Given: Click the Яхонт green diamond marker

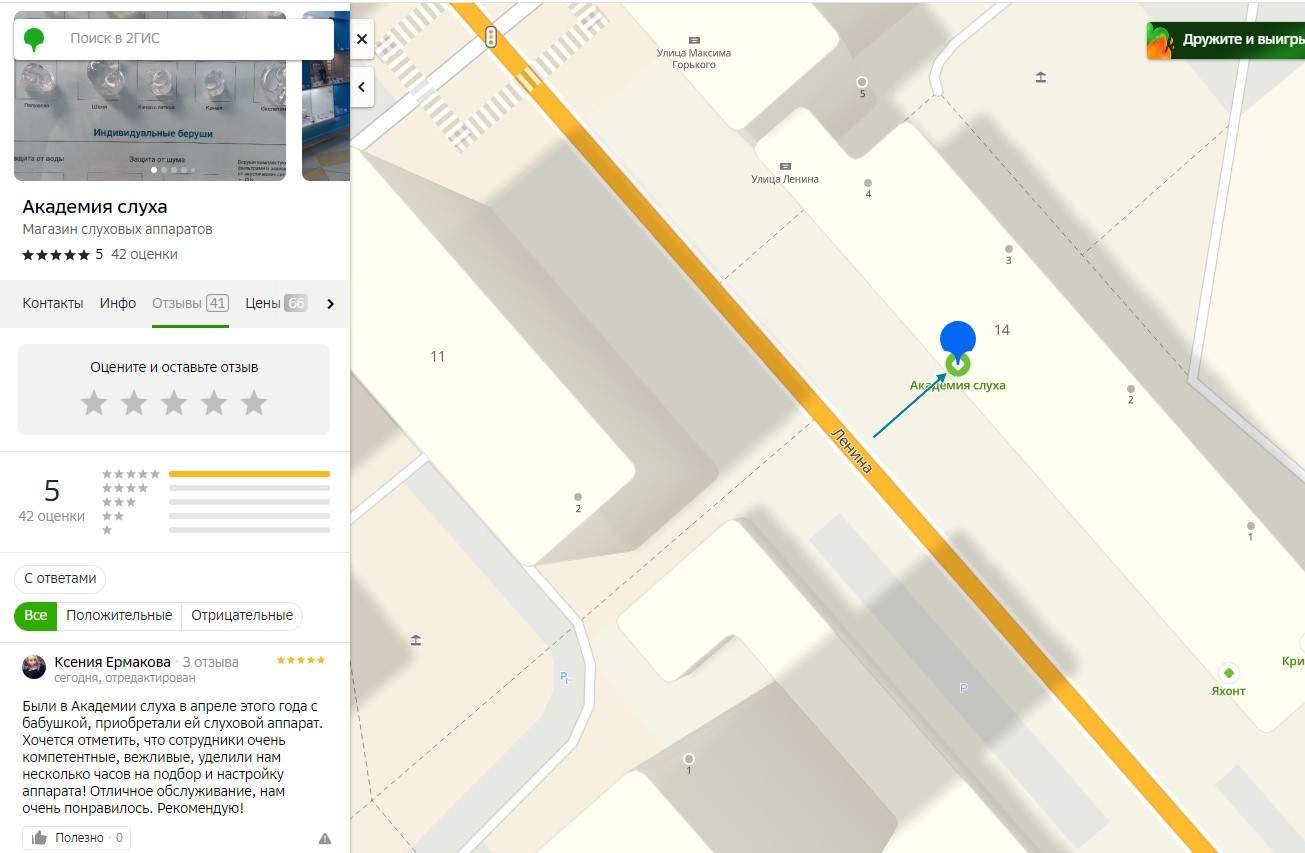Looking at the screenshot, I should [x=1228, y=672].
